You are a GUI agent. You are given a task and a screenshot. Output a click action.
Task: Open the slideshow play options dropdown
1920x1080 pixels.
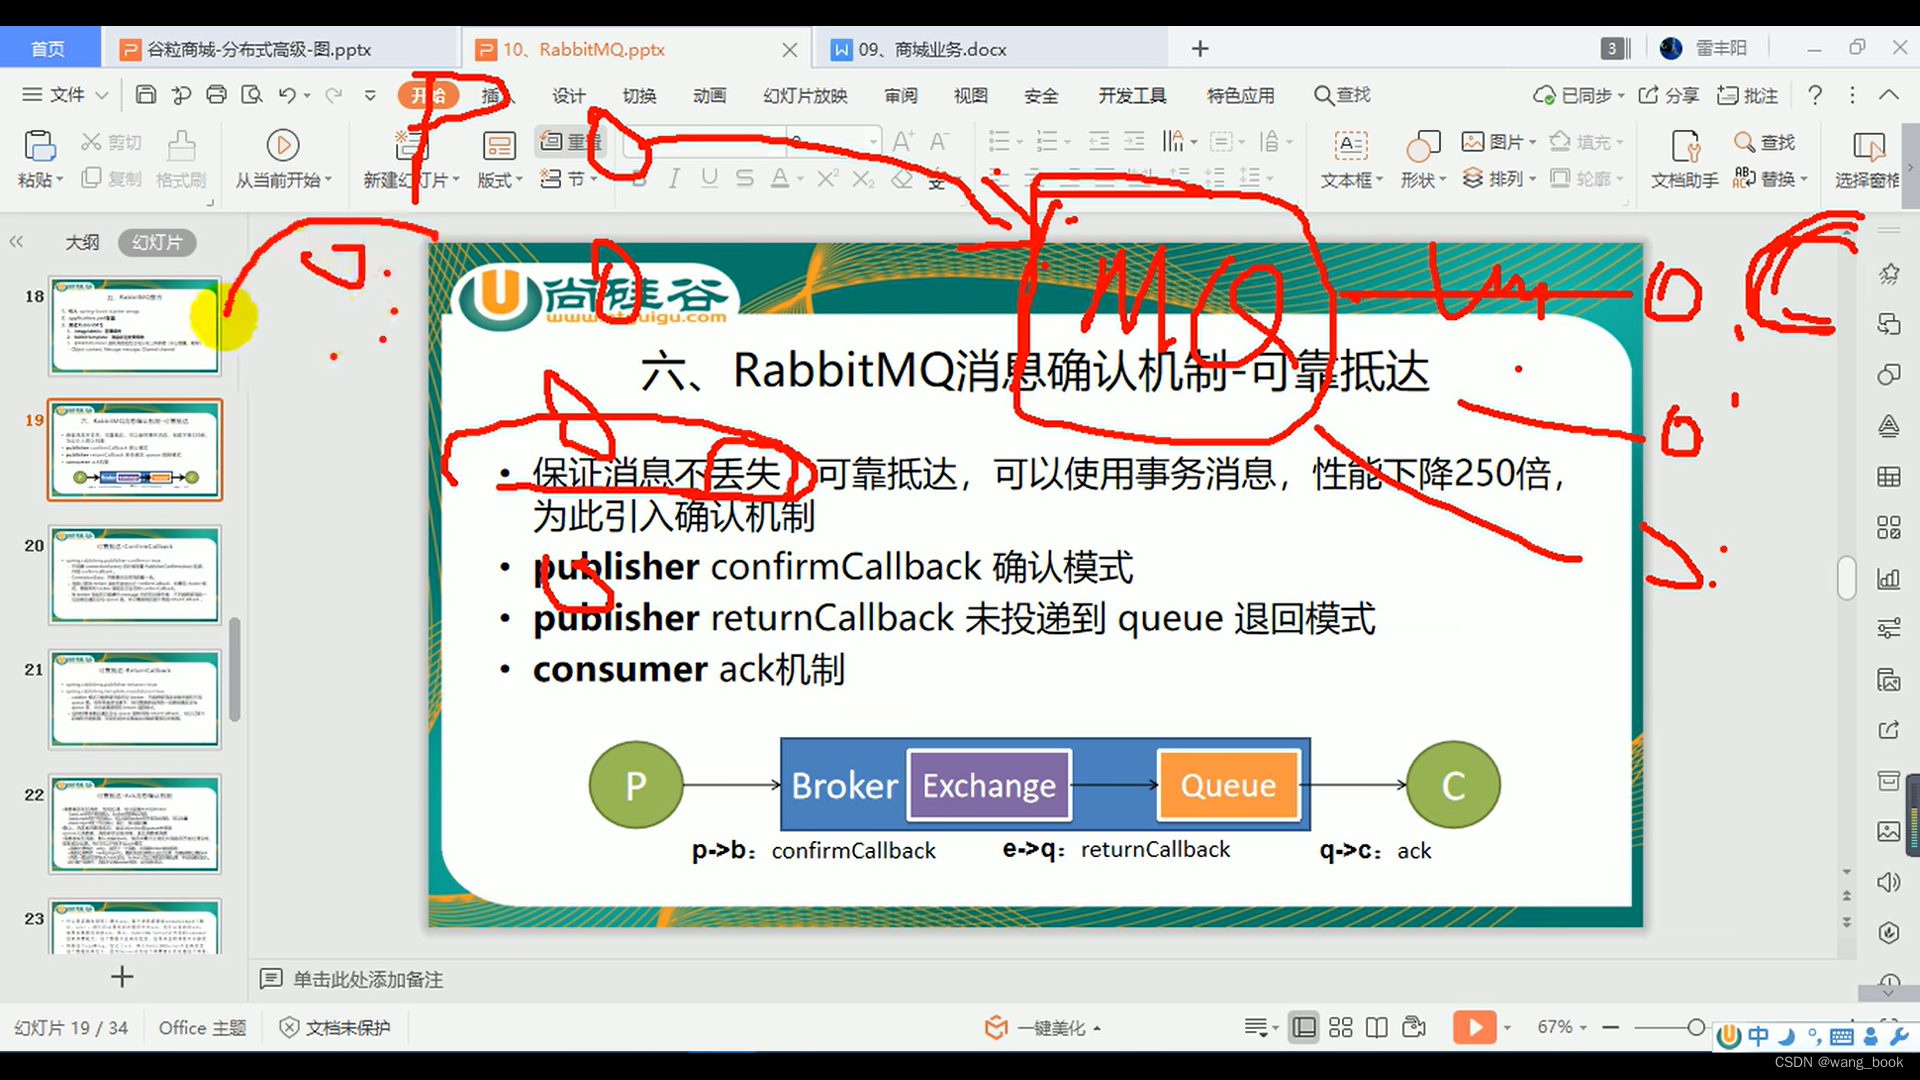point(1507,1027)
